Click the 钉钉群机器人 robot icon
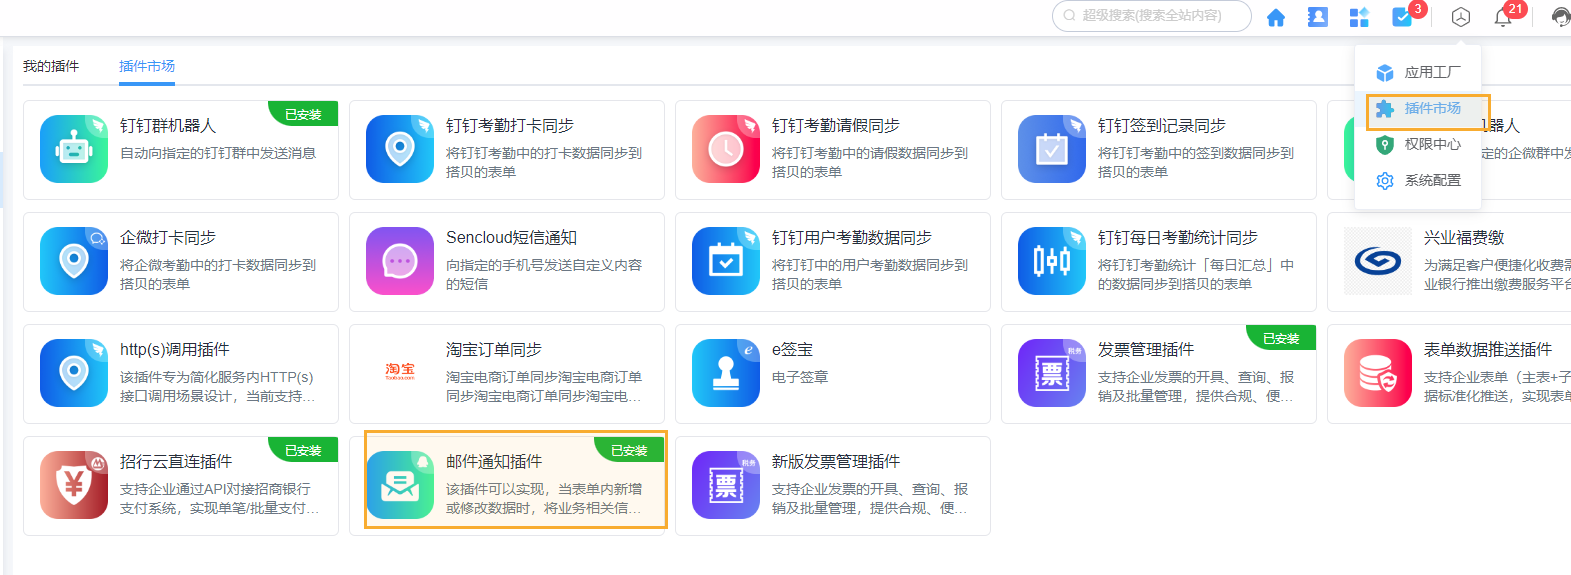This screenshot has width=1571, height=575. 74,149
